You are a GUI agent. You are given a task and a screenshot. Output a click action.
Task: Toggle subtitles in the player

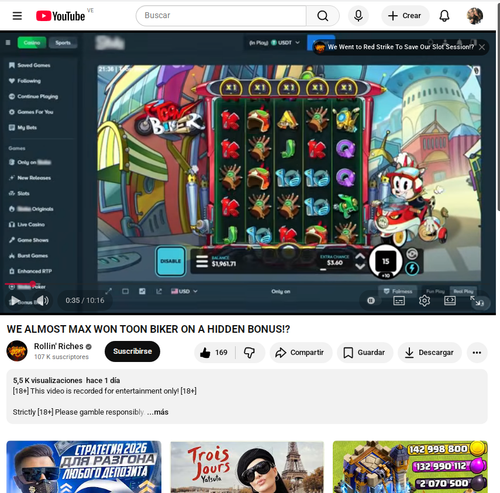(x=399, y=301)
